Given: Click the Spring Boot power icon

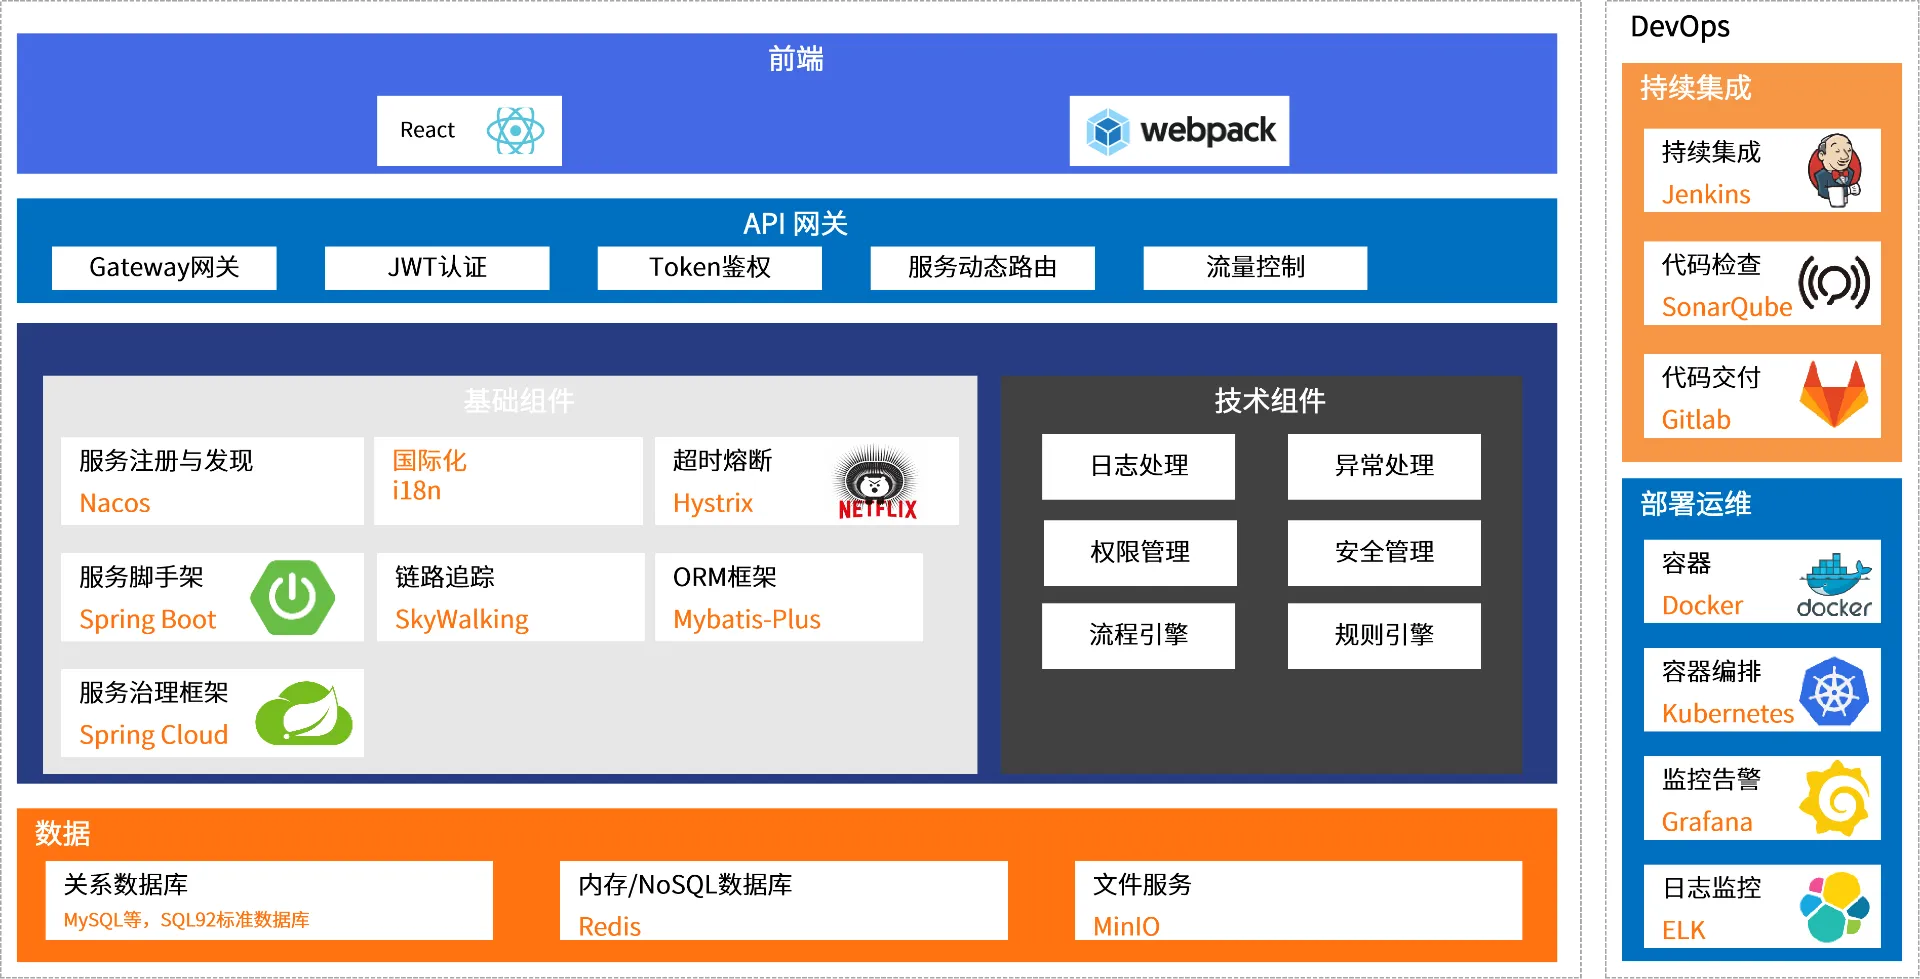Looking at the screenshot, I should (292, 598).
